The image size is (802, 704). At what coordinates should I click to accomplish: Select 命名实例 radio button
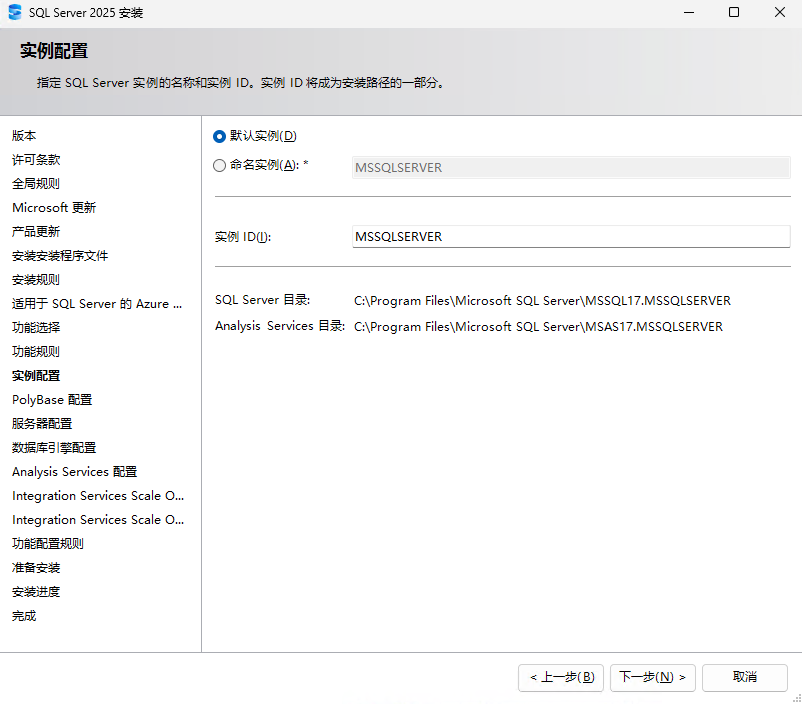click(219, 165)
